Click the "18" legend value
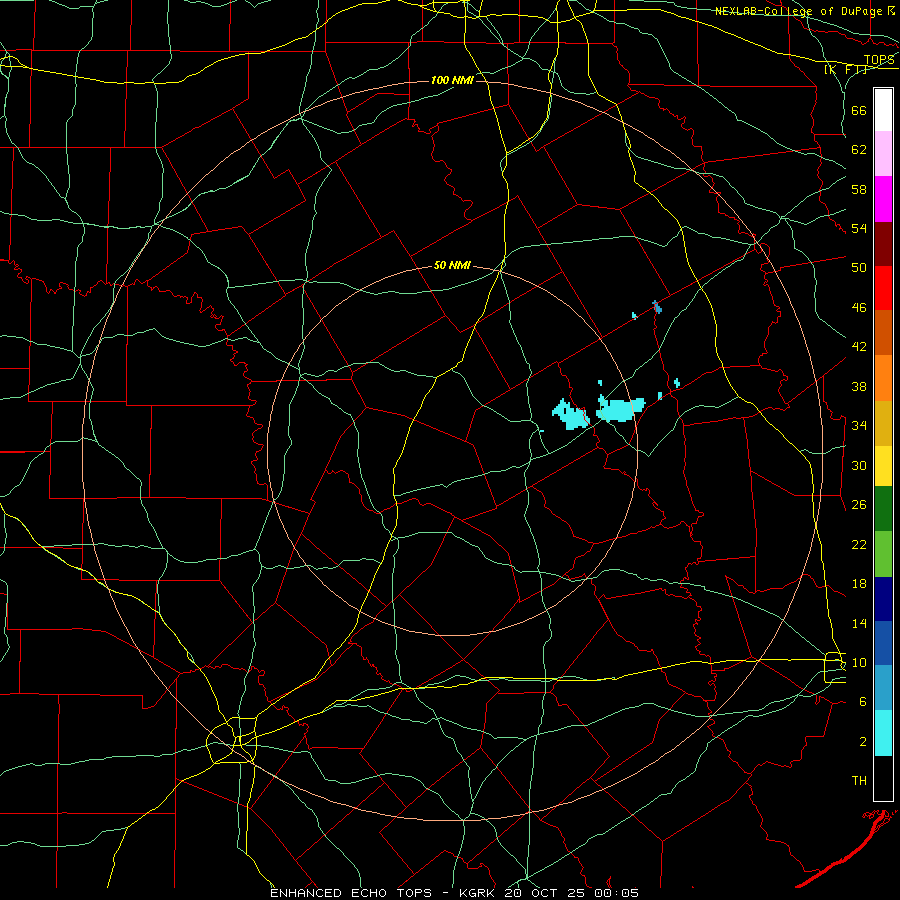 pos(859,584)
